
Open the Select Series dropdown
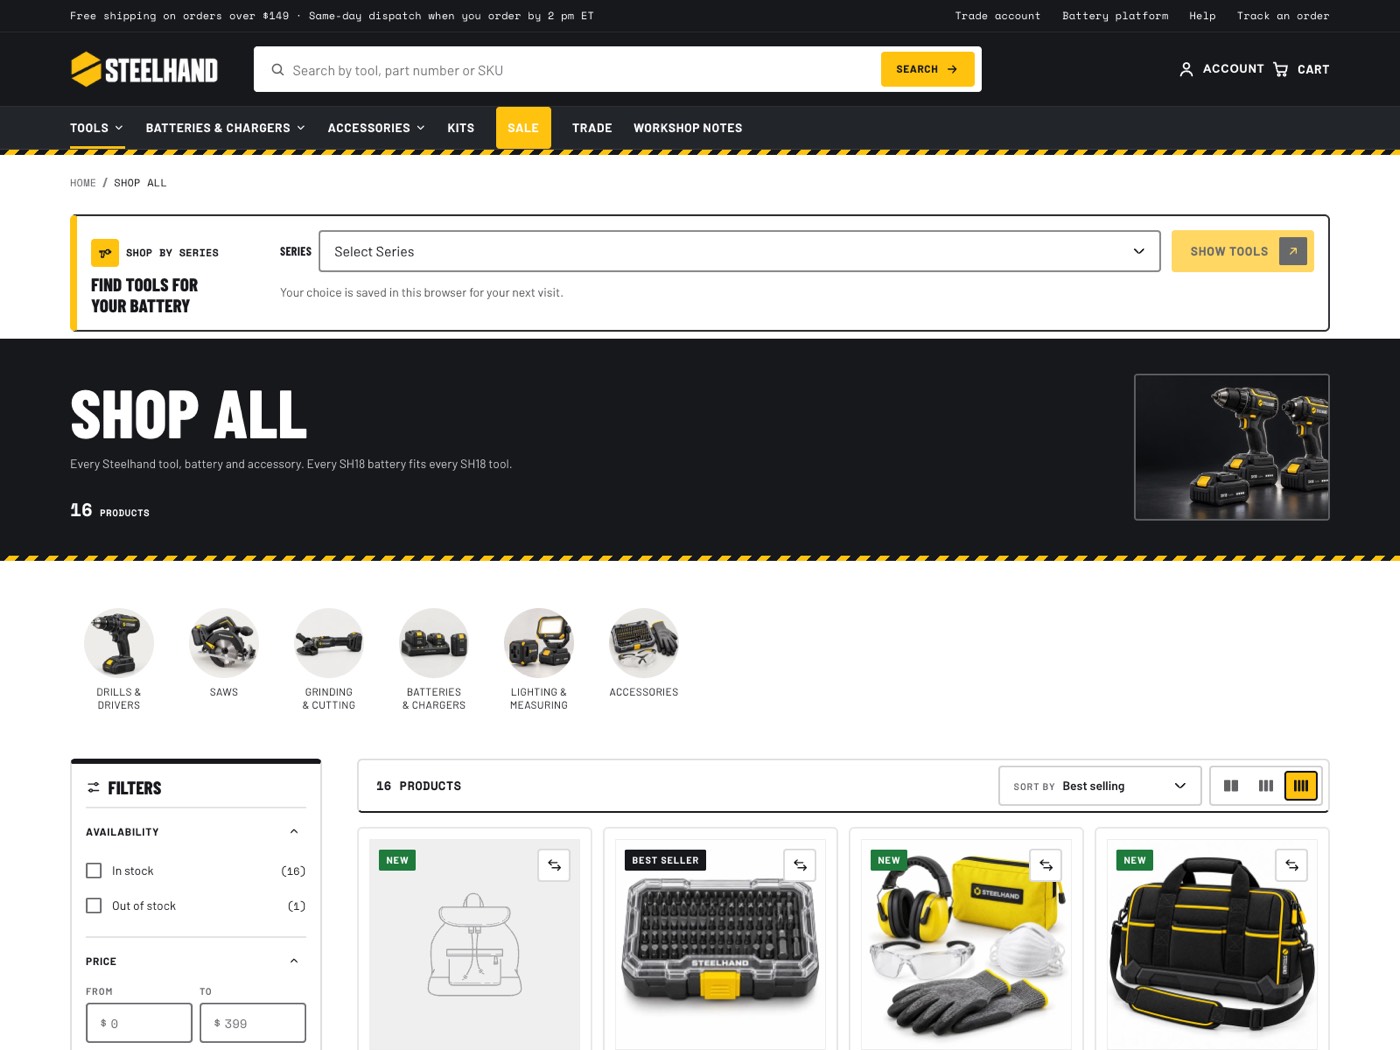(x=739, y=251)
